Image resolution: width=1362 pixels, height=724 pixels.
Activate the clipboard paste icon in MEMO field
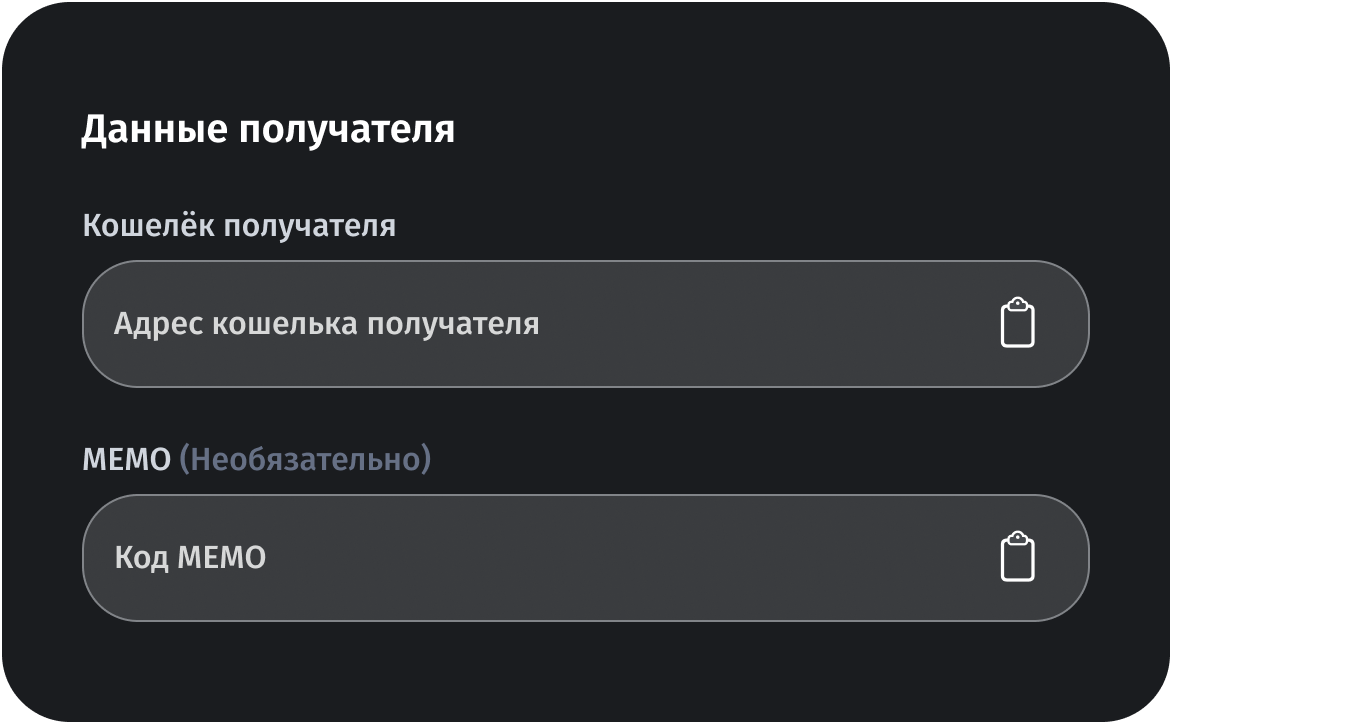(x=1019, y=557)
